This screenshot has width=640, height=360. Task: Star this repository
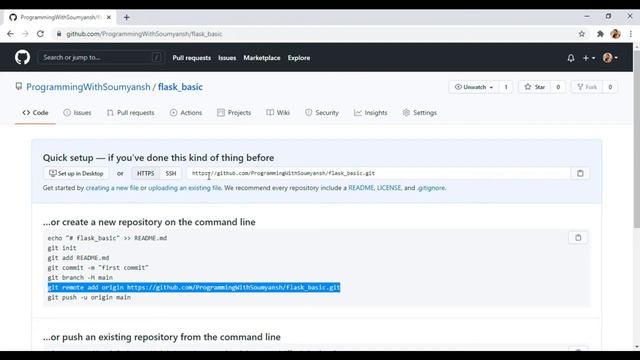click(x=535, y=87)
